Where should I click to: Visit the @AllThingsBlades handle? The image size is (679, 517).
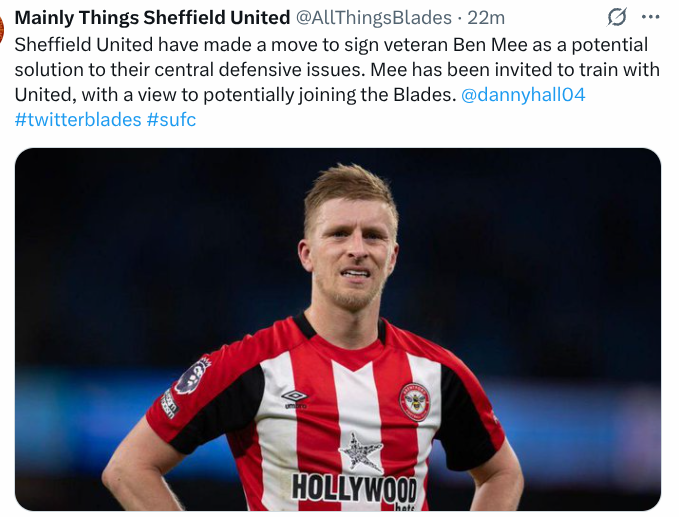[374, 18]
